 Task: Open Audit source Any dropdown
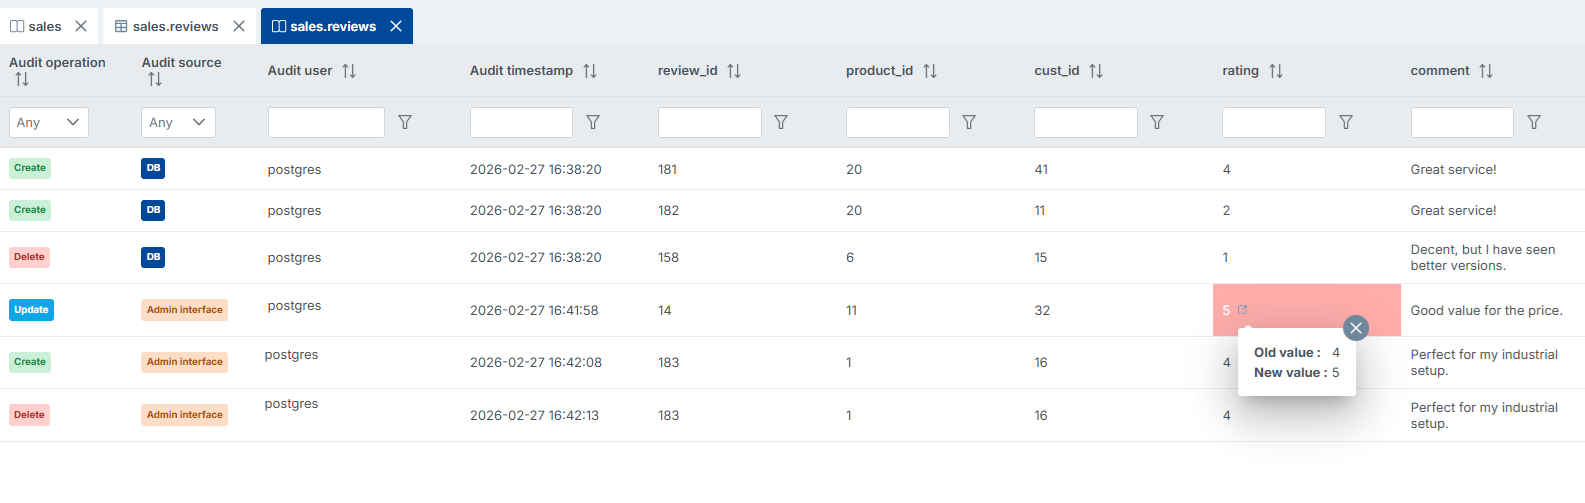(x=178, y=122)
